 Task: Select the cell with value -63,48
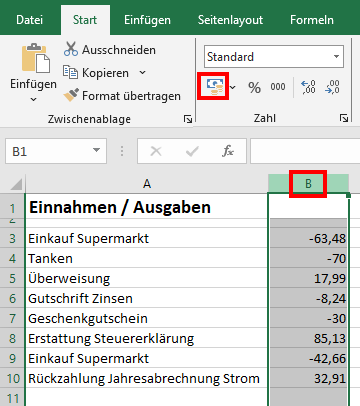click(308, 238)
